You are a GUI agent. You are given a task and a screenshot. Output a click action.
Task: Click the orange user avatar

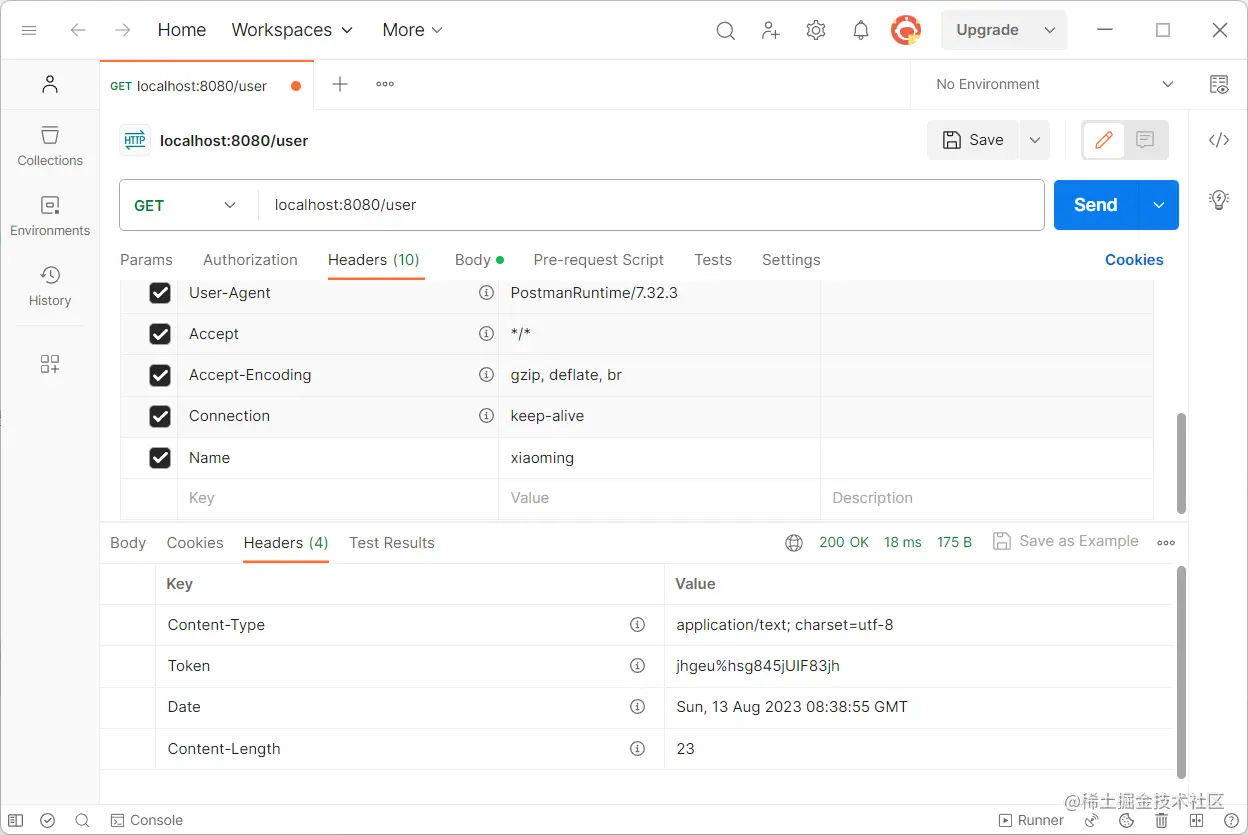pyautogui.click(x=906, y=30)
